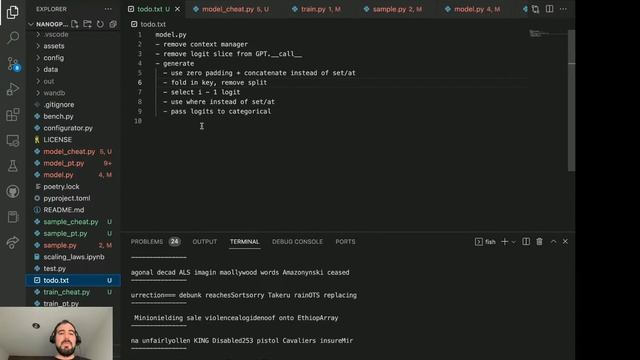Open the Search view in activity bar
640x360 pixels.
[x=13, y=38]
